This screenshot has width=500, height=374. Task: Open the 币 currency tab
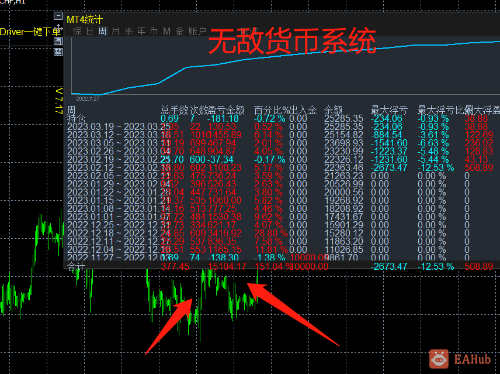pyautogui.click(x=154, y=31)
